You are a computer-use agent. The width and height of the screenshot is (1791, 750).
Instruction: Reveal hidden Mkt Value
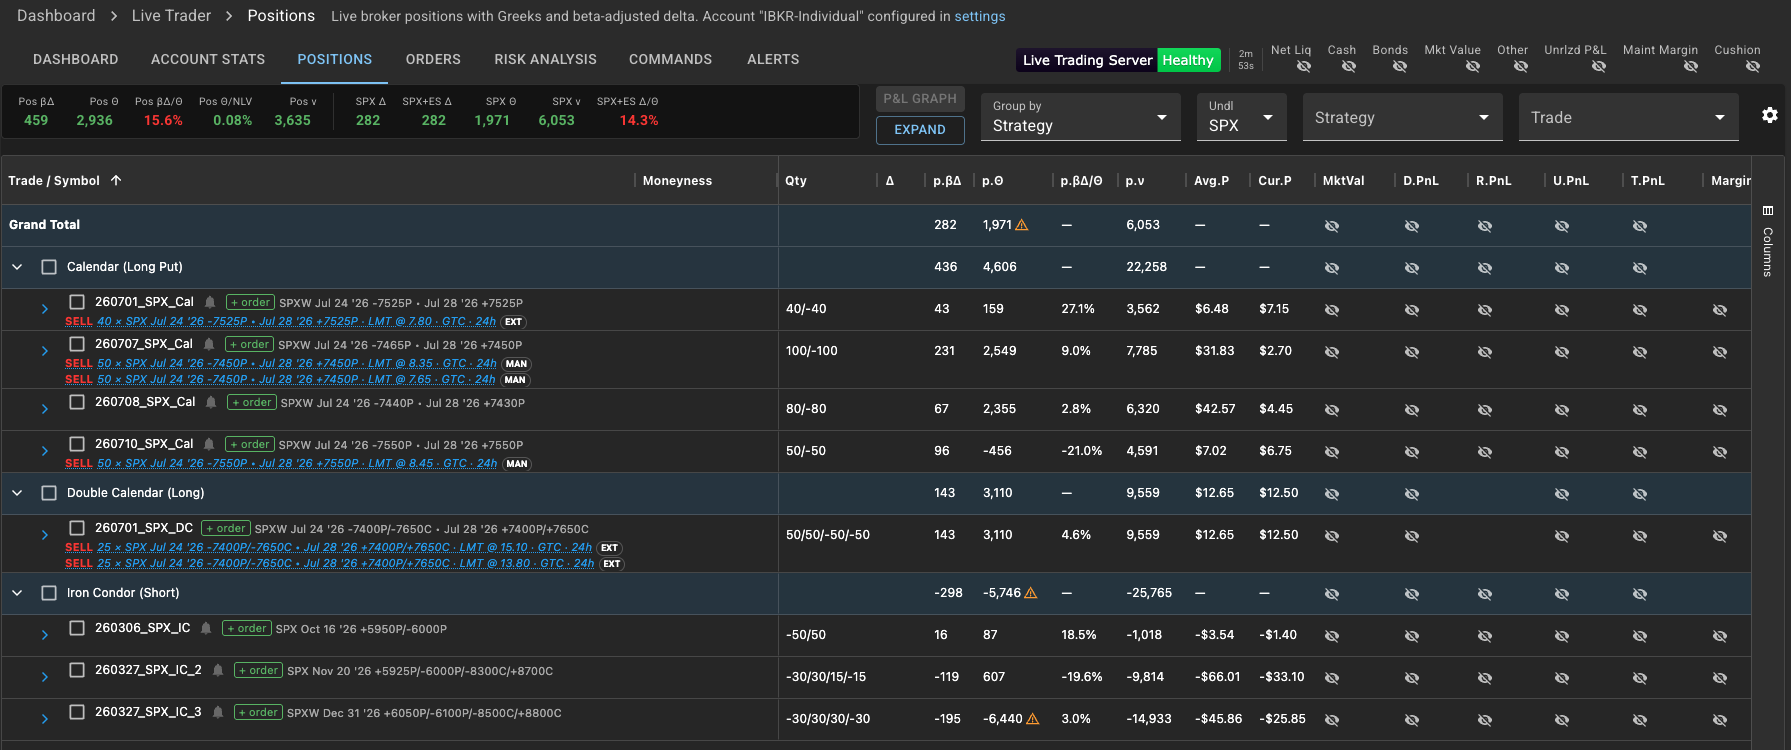click(x=1473, y=67)
